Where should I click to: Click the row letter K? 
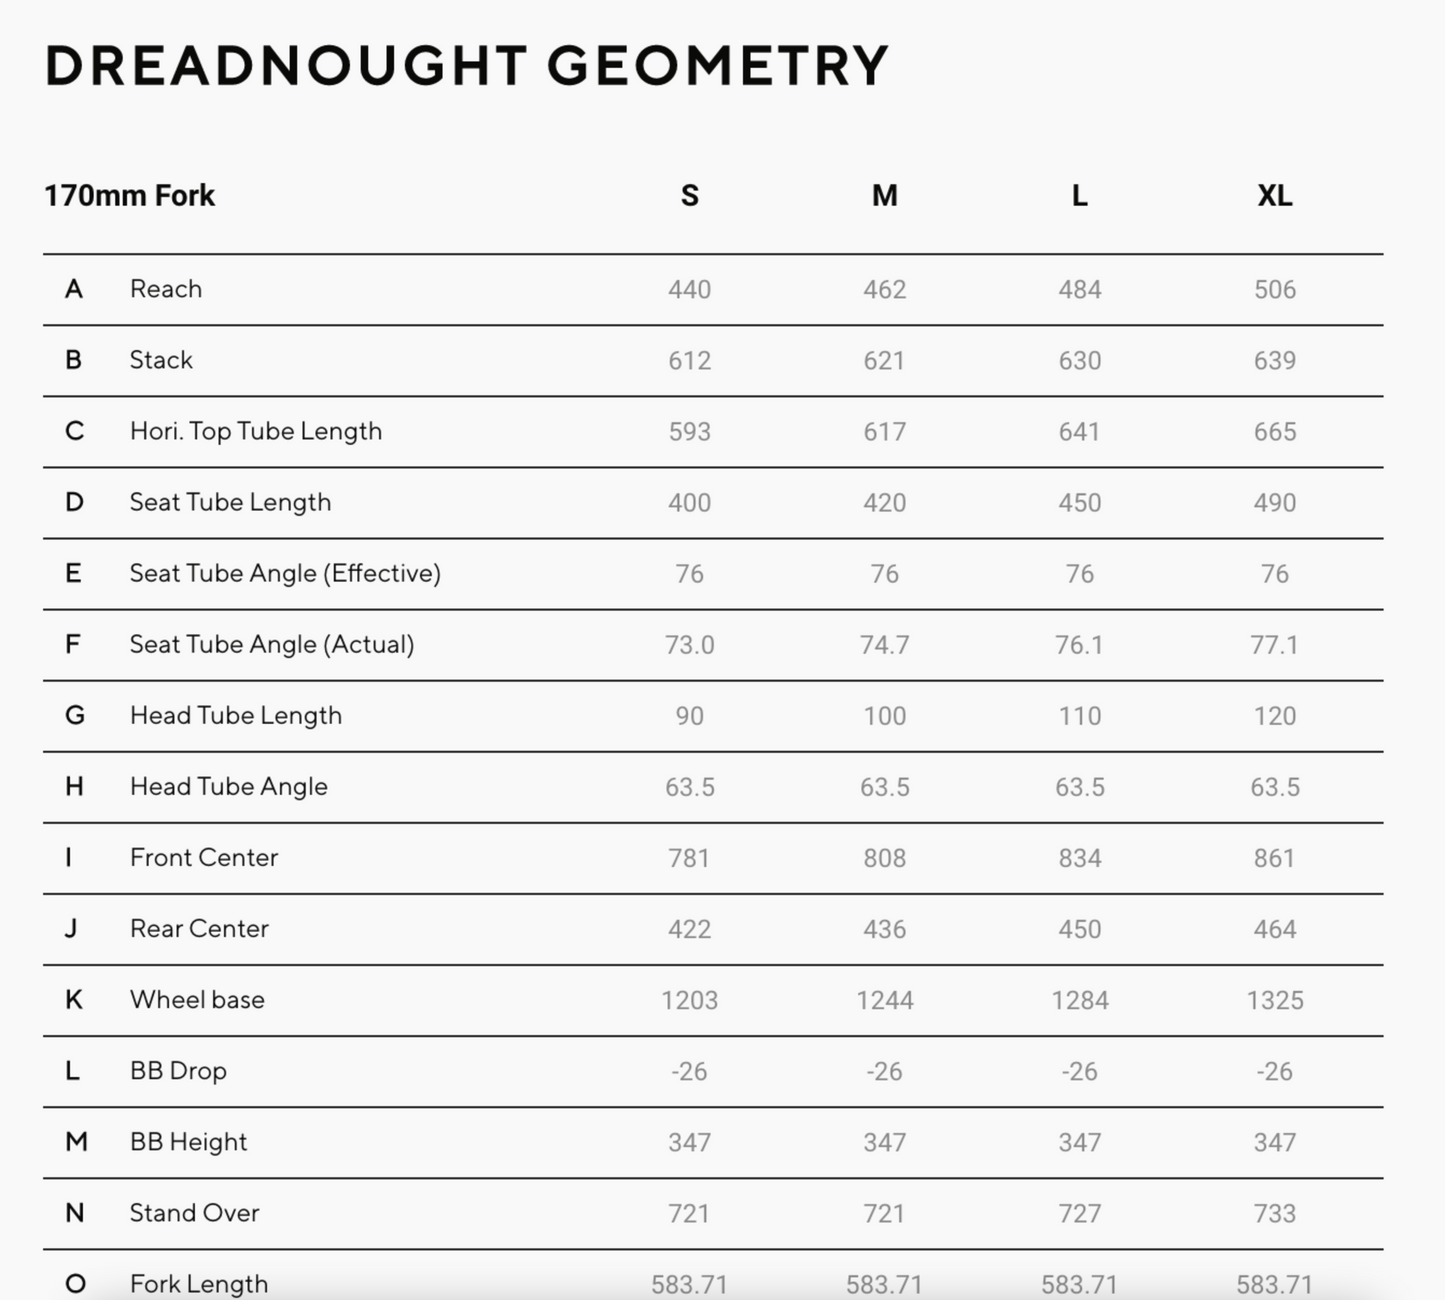click(74, 999)
